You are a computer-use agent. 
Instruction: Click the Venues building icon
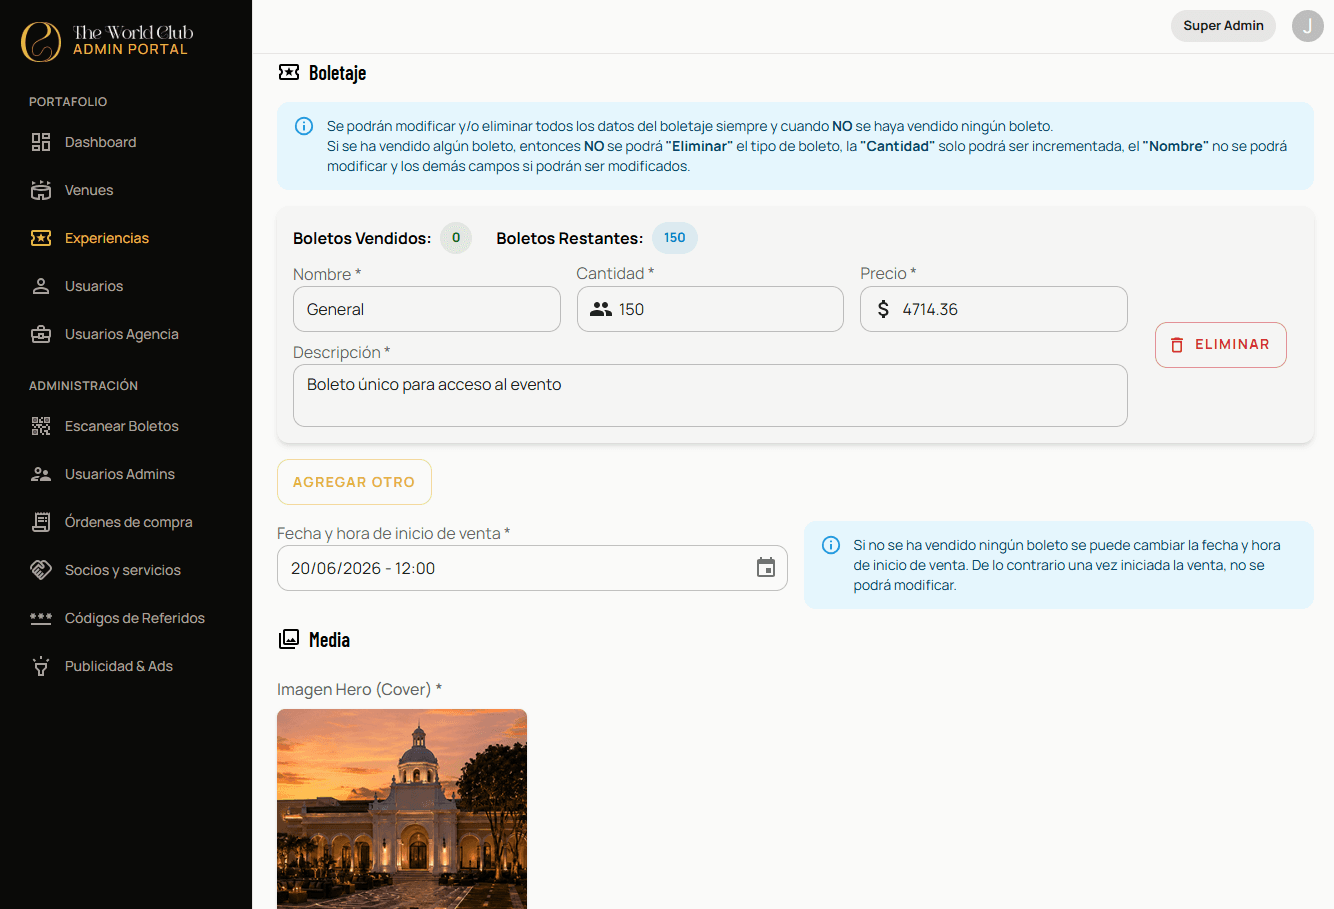pyautogui.click(x=41, y=190)
